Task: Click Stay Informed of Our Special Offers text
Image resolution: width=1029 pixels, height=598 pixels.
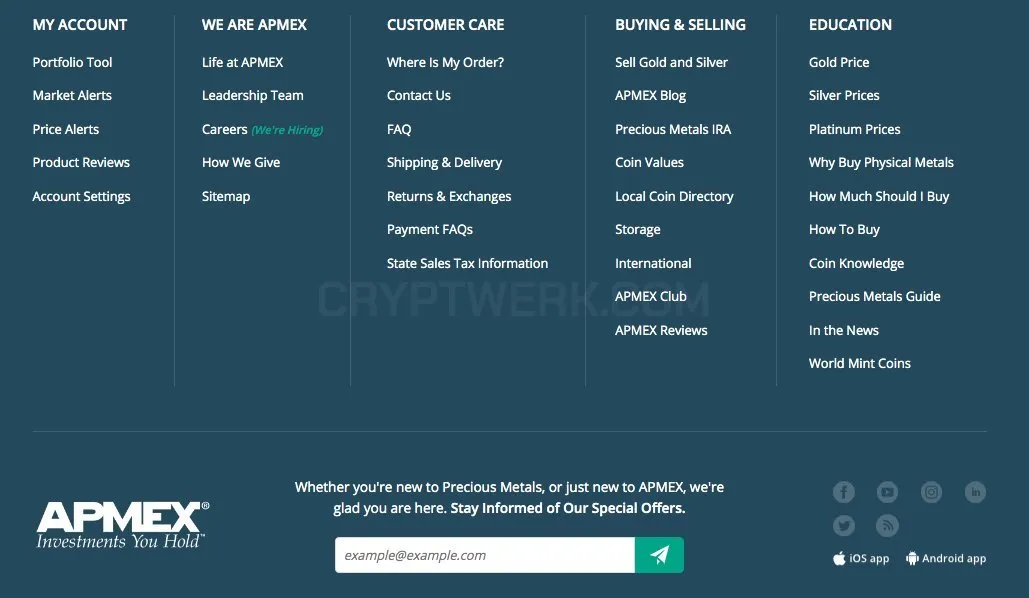Action: (x=568, y=508)
